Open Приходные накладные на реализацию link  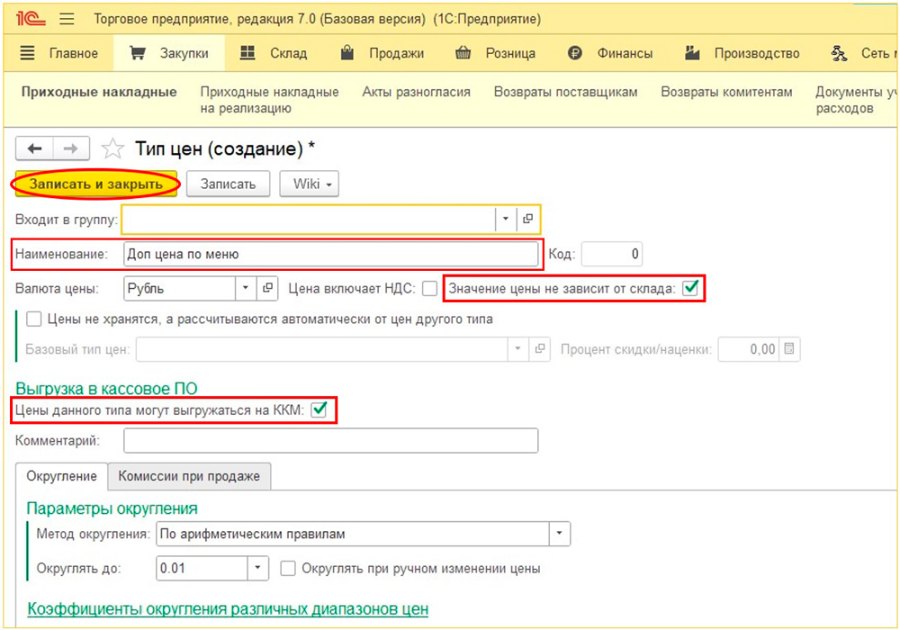click(269, 100)
